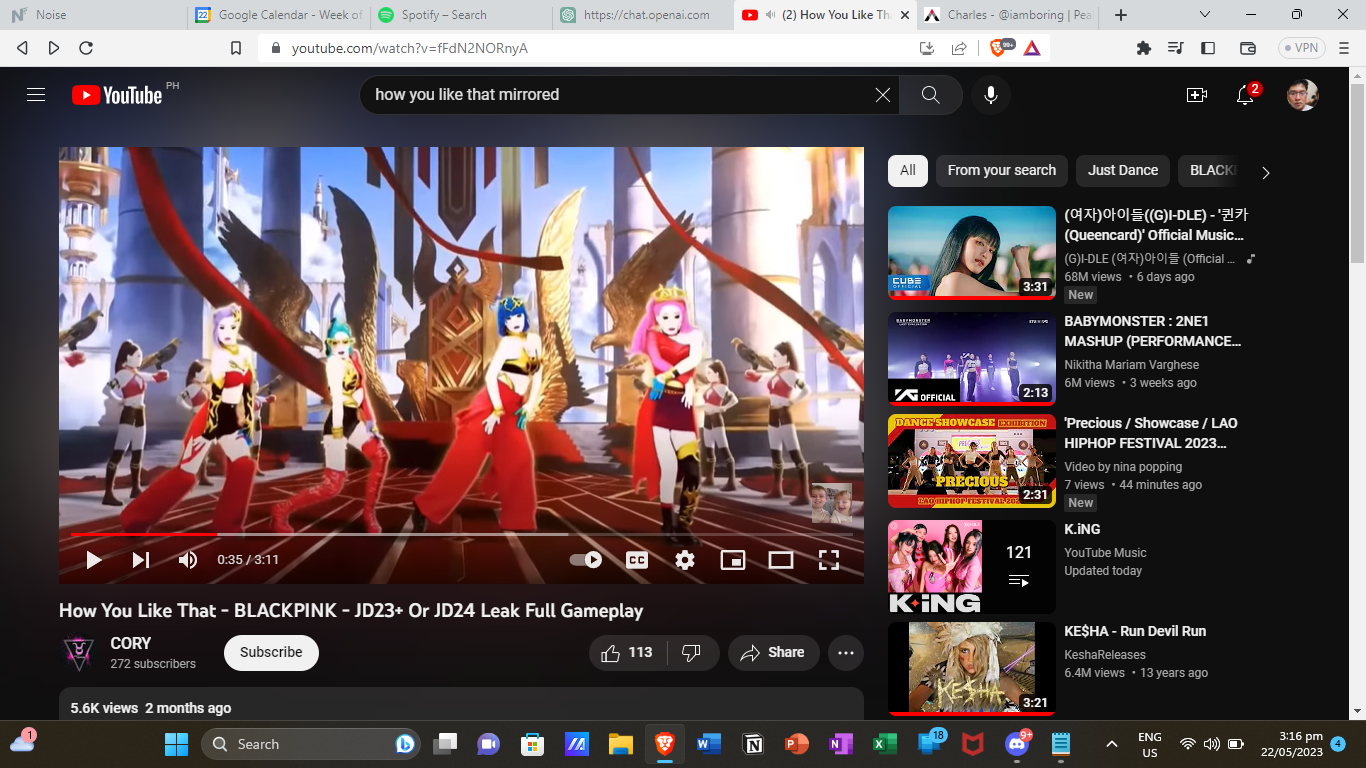Screen dimensions: 1366x768
Task: Open YouTube notifications bell
Action: (1245, 95)
